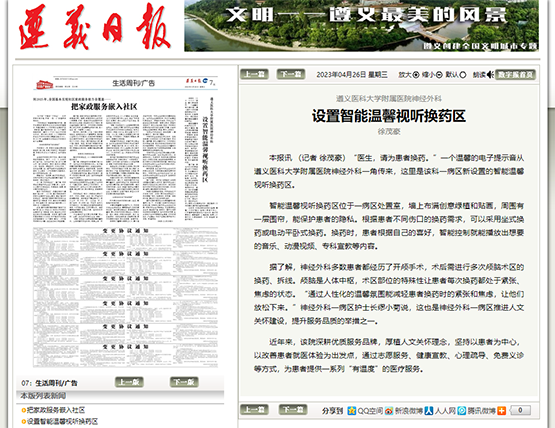Screen dimensions: 555x428
Task: Click the page label 07：生活周刊/广告
Action: 49,383
